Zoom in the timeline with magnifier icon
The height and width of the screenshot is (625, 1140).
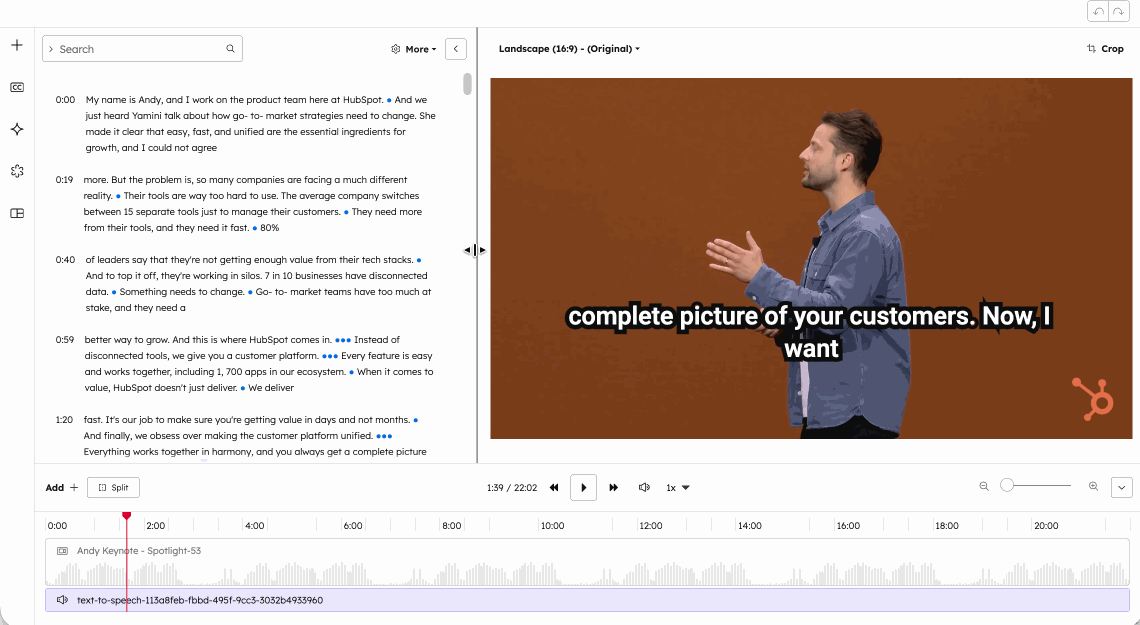[x=1093, y=487]
